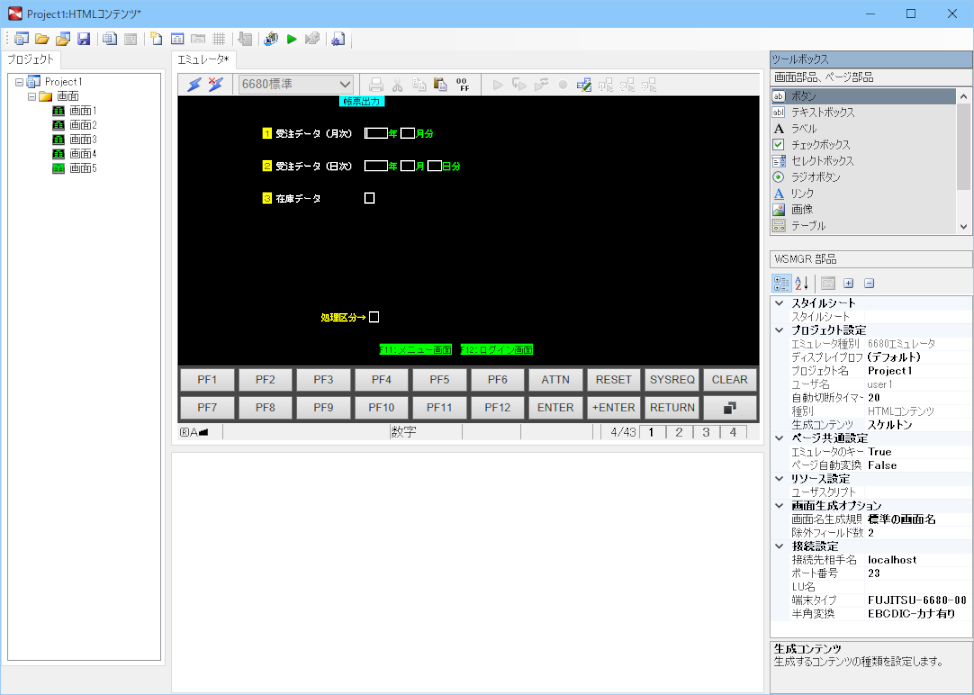The width and height of the screenshot is (974, 695).
Task: Click the new project icon in main toolbar
Action: point(21,39)
